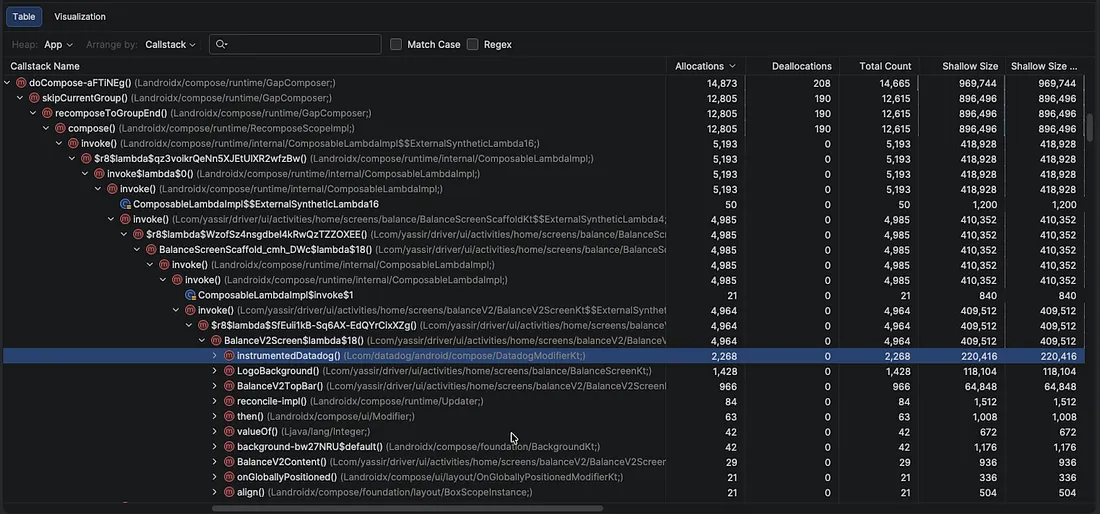Switch to the Visualization tab
Image resolution: width=1100 pixels, height=514 pixels.
[80, 17]
